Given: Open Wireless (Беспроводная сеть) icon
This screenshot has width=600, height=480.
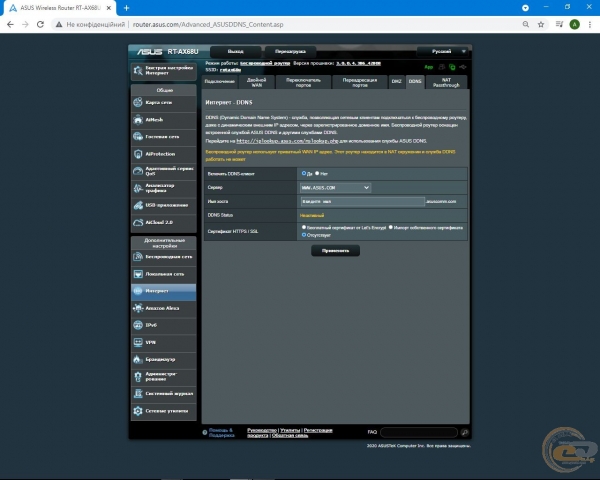Looking at the screenshot, I should tap(138, 257).
